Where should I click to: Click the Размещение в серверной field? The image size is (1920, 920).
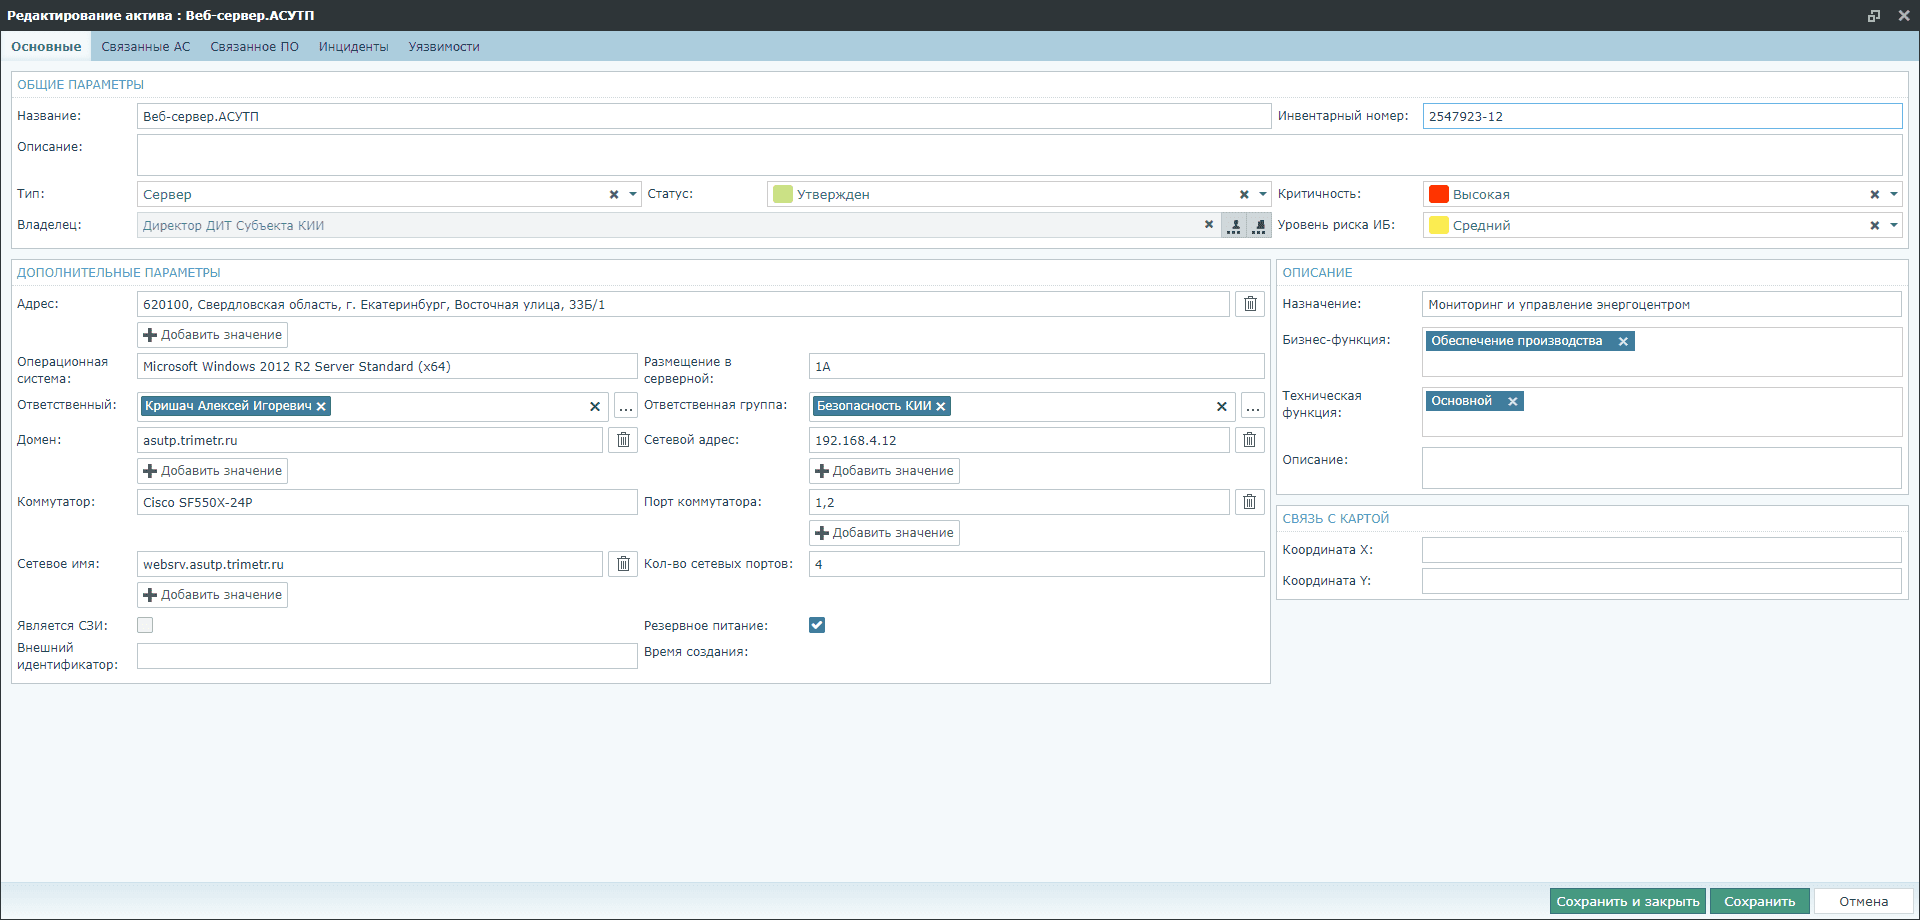[x=1037, y=366]
